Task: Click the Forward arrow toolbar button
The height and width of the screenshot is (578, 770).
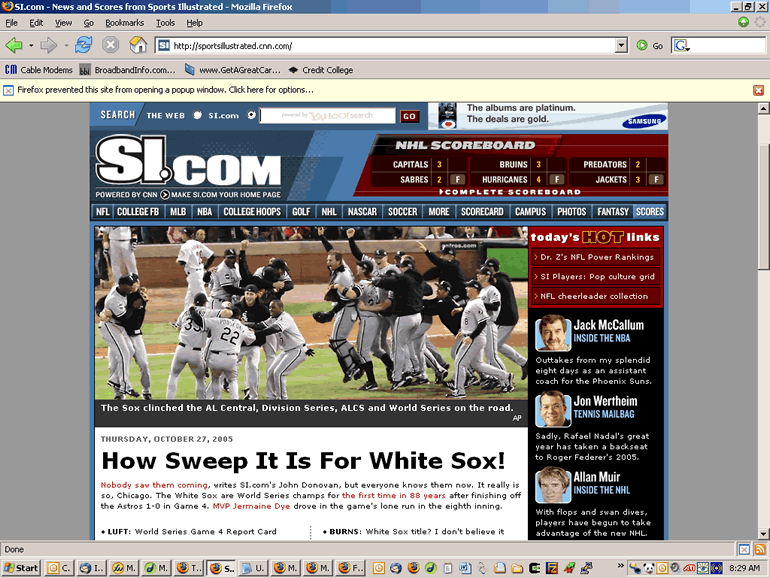Action: 48,46
